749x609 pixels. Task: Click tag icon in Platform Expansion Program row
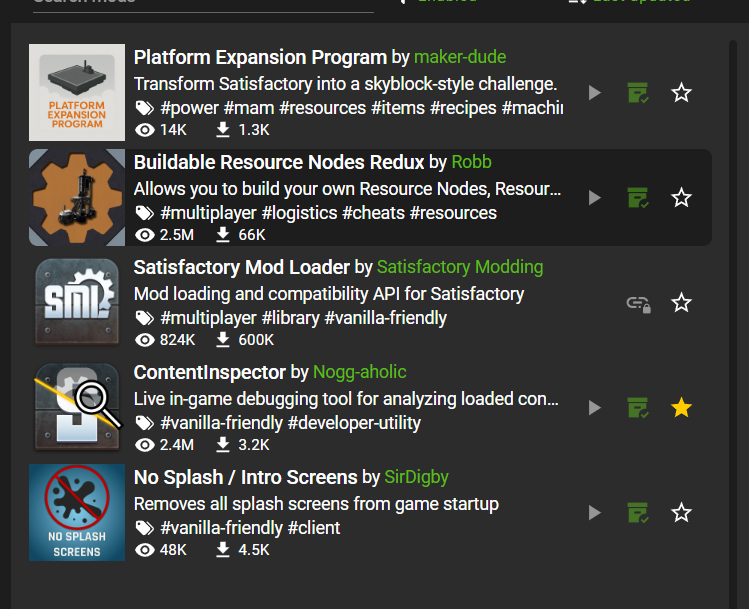coord(144,108)
